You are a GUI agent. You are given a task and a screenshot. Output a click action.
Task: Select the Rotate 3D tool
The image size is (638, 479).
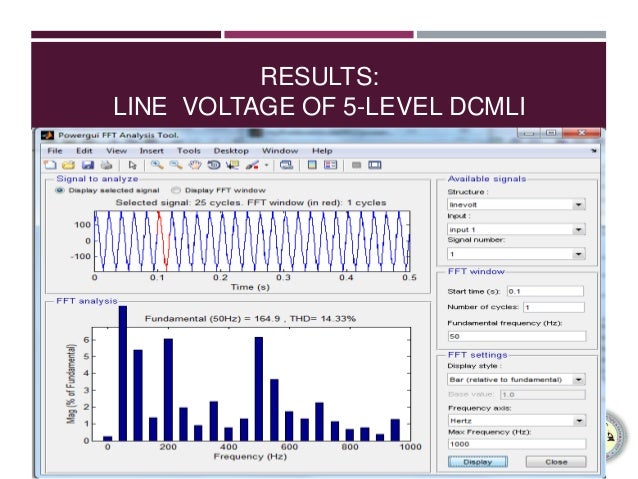pyautogui.click(x=214, y=165)
